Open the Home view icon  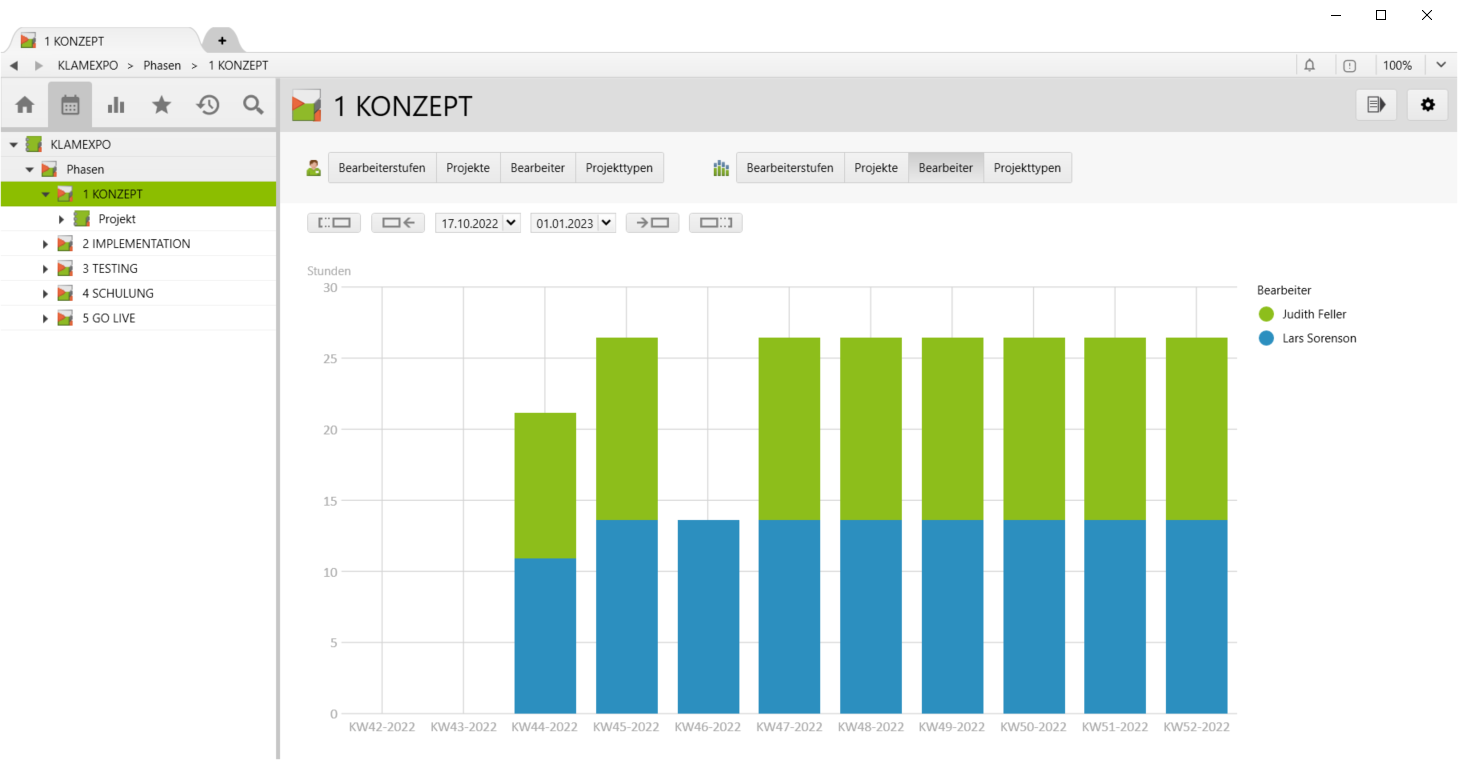tap(25, 105)
